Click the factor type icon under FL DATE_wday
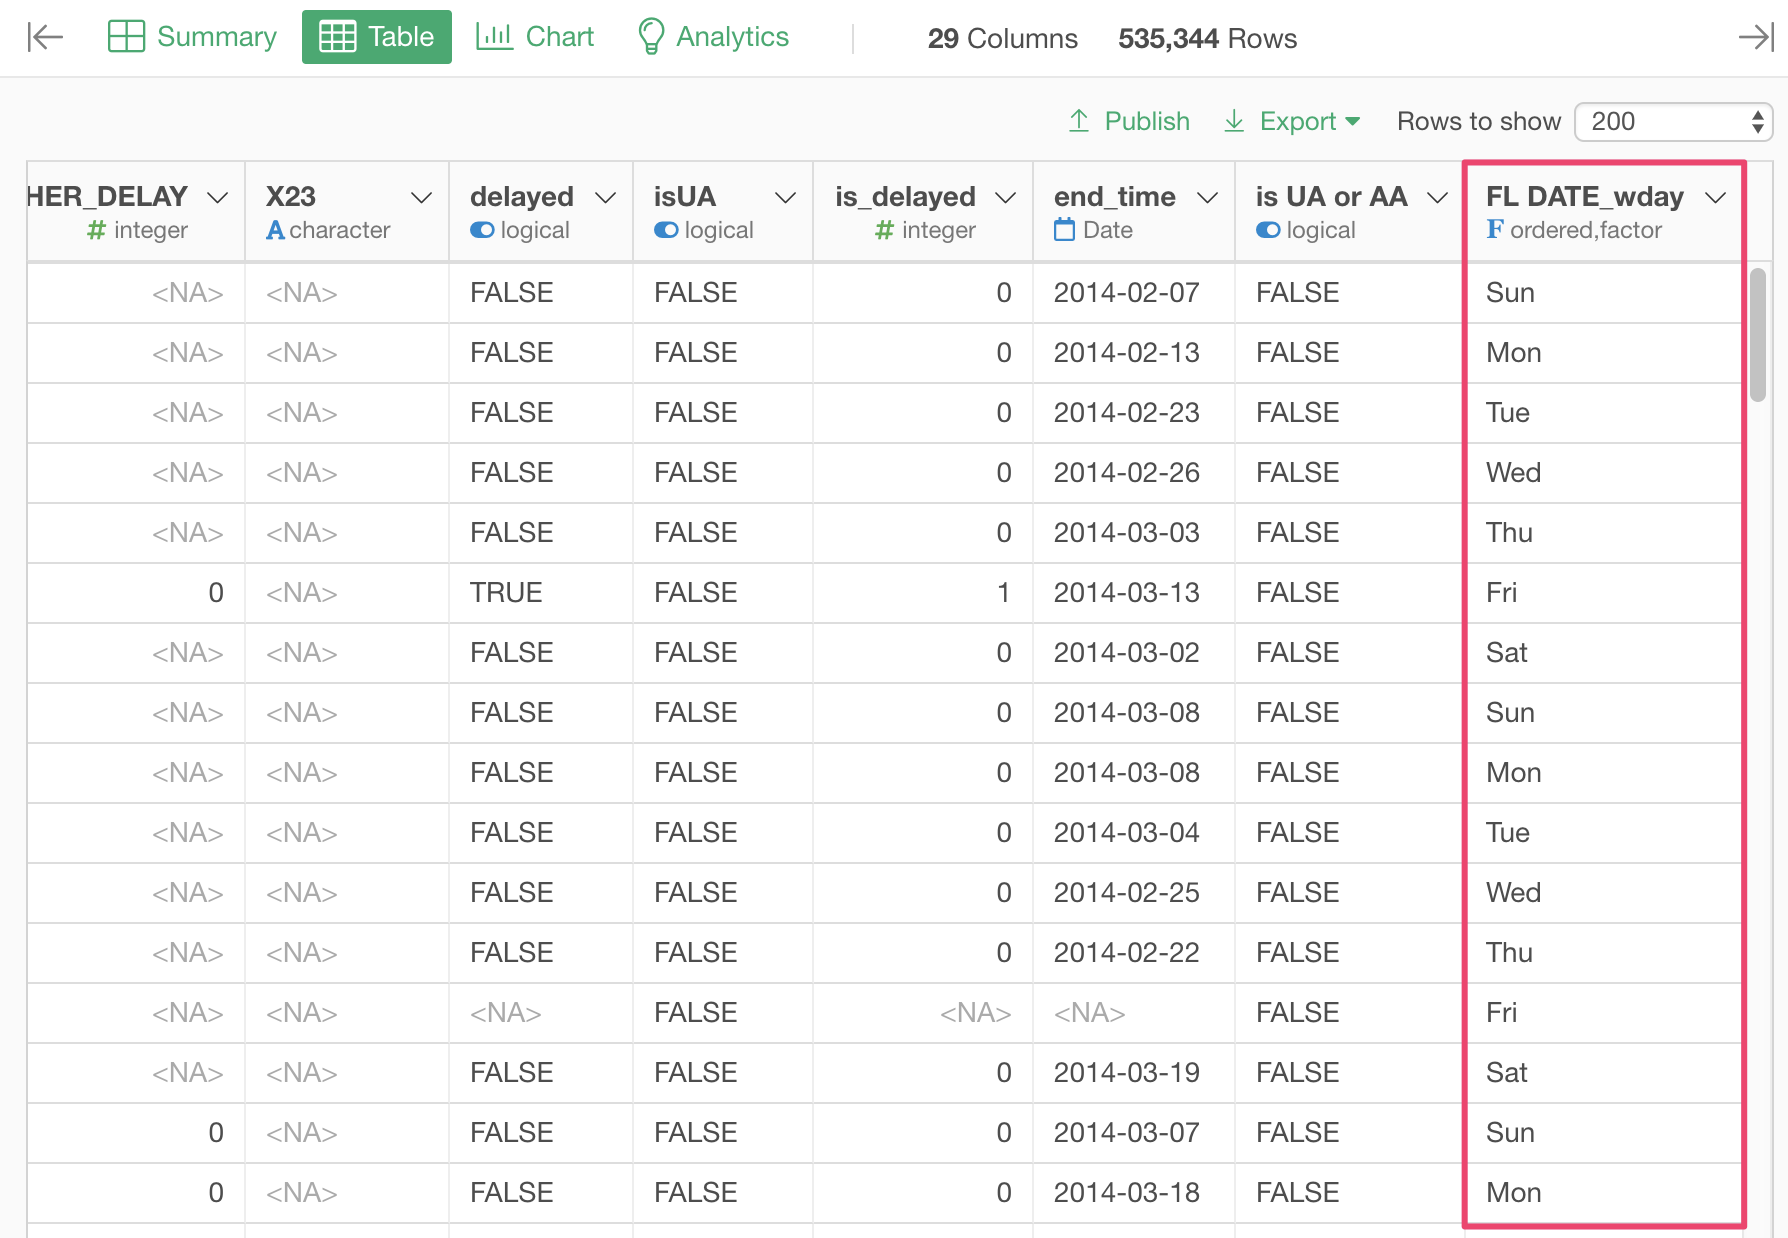The height and width of the screenshot is (1238, 1788). pos(1495,229)
